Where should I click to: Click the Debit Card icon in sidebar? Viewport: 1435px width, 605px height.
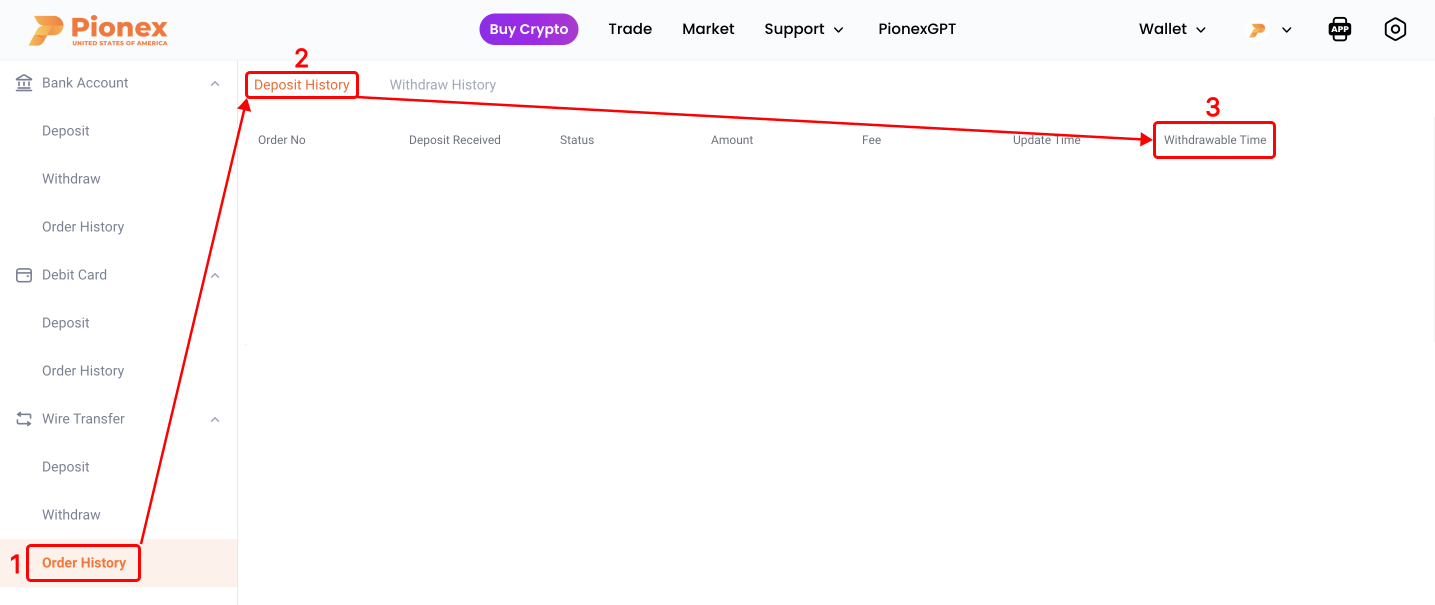pos(24,275)
